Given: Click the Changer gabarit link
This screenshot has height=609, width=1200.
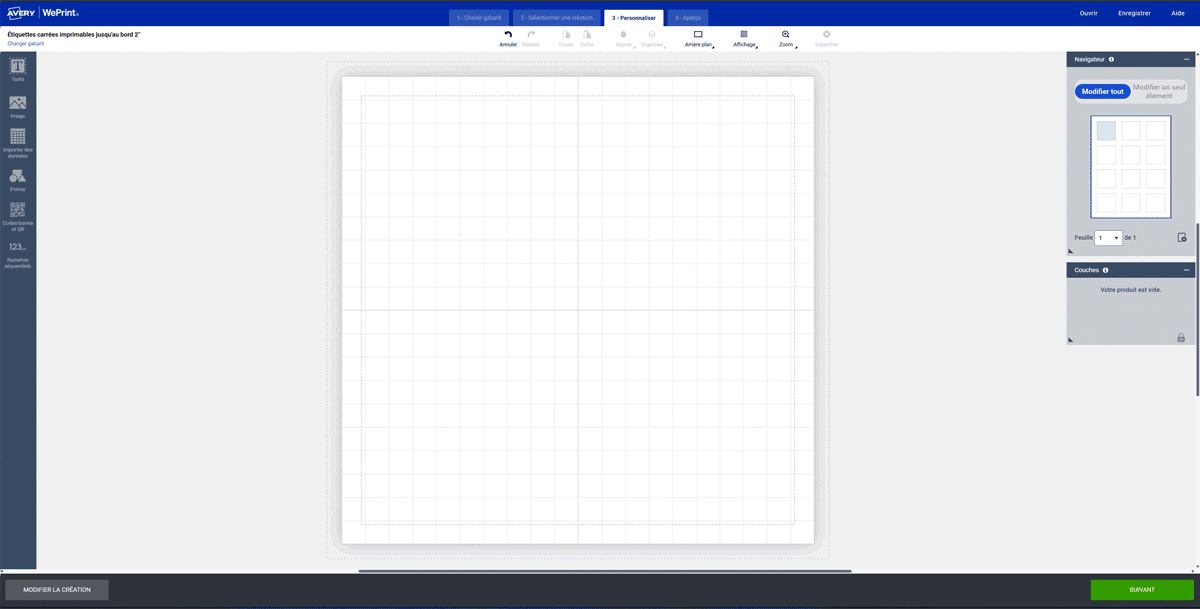Looking at the screenshot, I should (x=26, y=44).
